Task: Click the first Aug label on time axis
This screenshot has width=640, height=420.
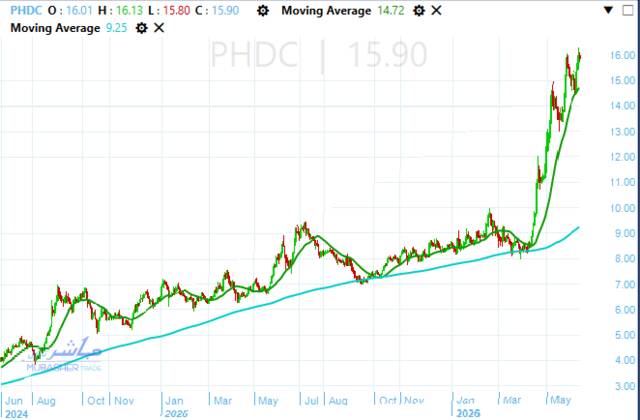Action: point(46,401)
